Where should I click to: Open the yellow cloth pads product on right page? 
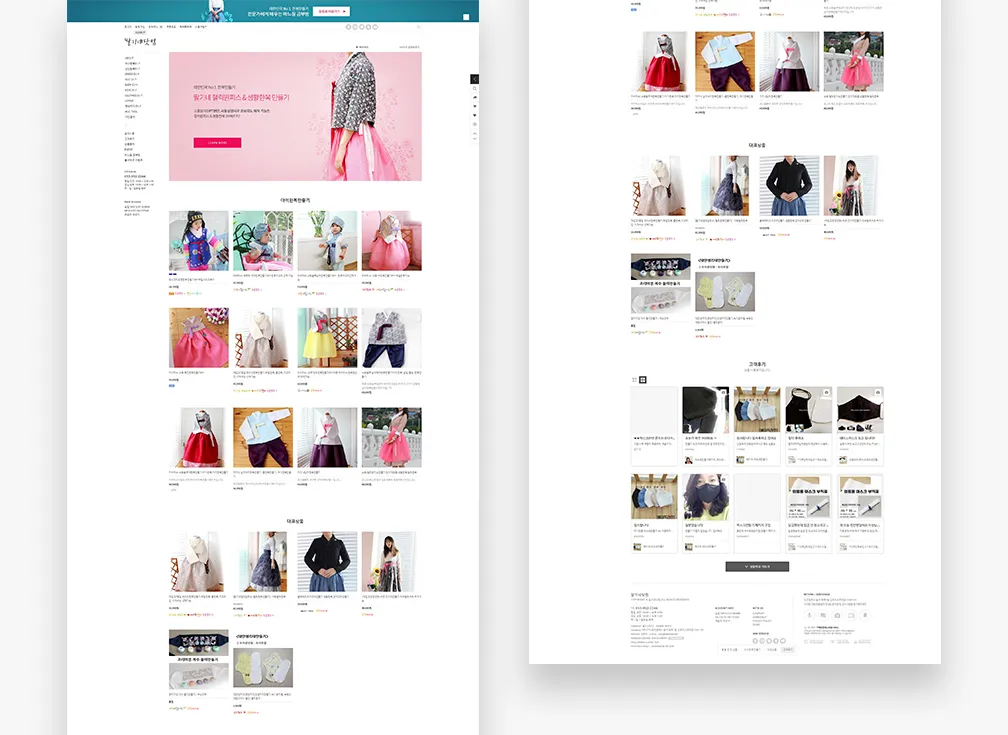(725, 291)
